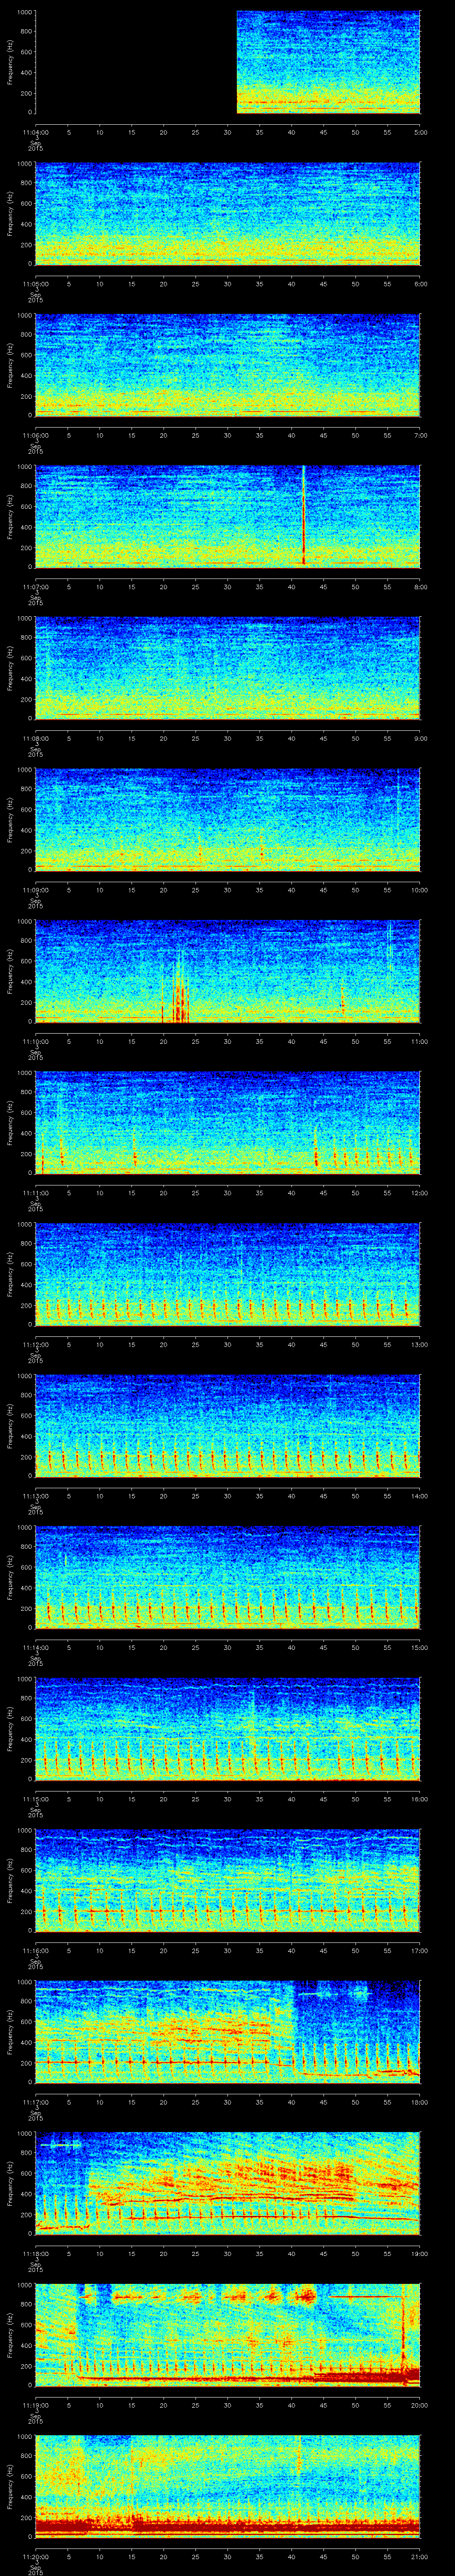Click the "11:06:00" start time label
The width and height of the screenshot is (455, 2576).
35,435
